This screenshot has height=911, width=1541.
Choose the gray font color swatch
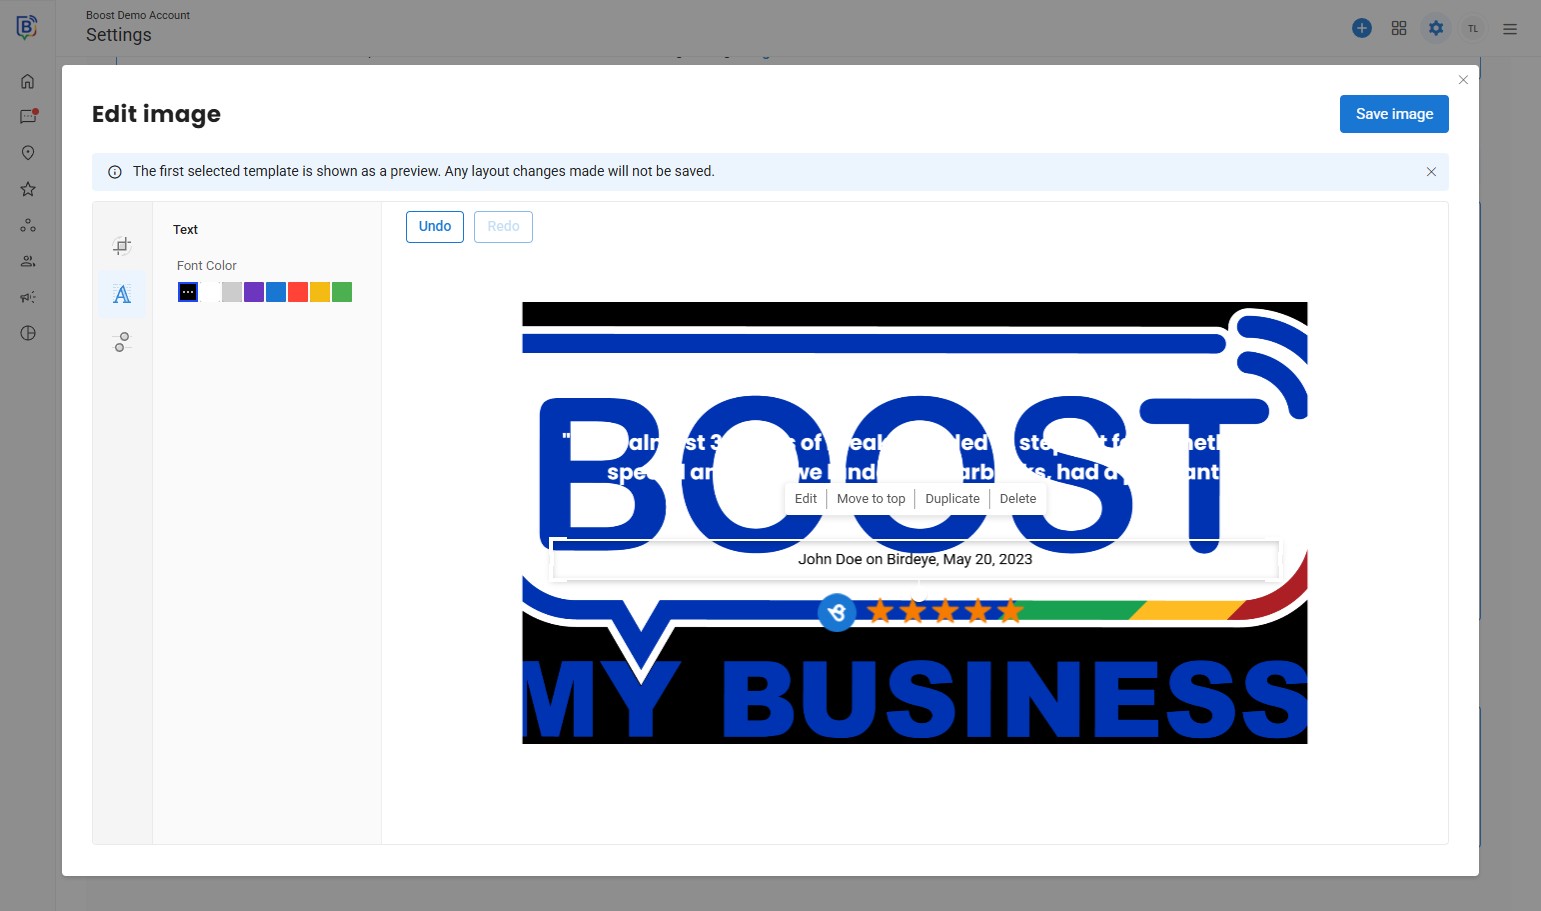[232, 292]
